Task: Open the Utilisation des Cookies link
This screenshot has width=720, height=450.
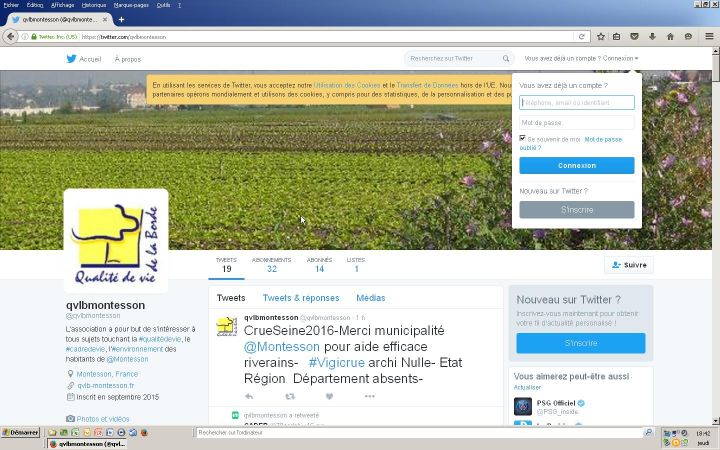Action: (x=347, y=85)
